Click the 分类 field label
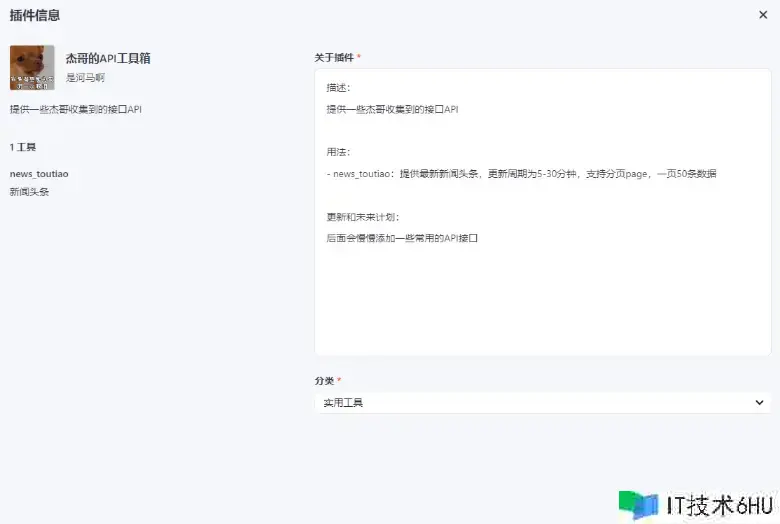 [324, 381]
